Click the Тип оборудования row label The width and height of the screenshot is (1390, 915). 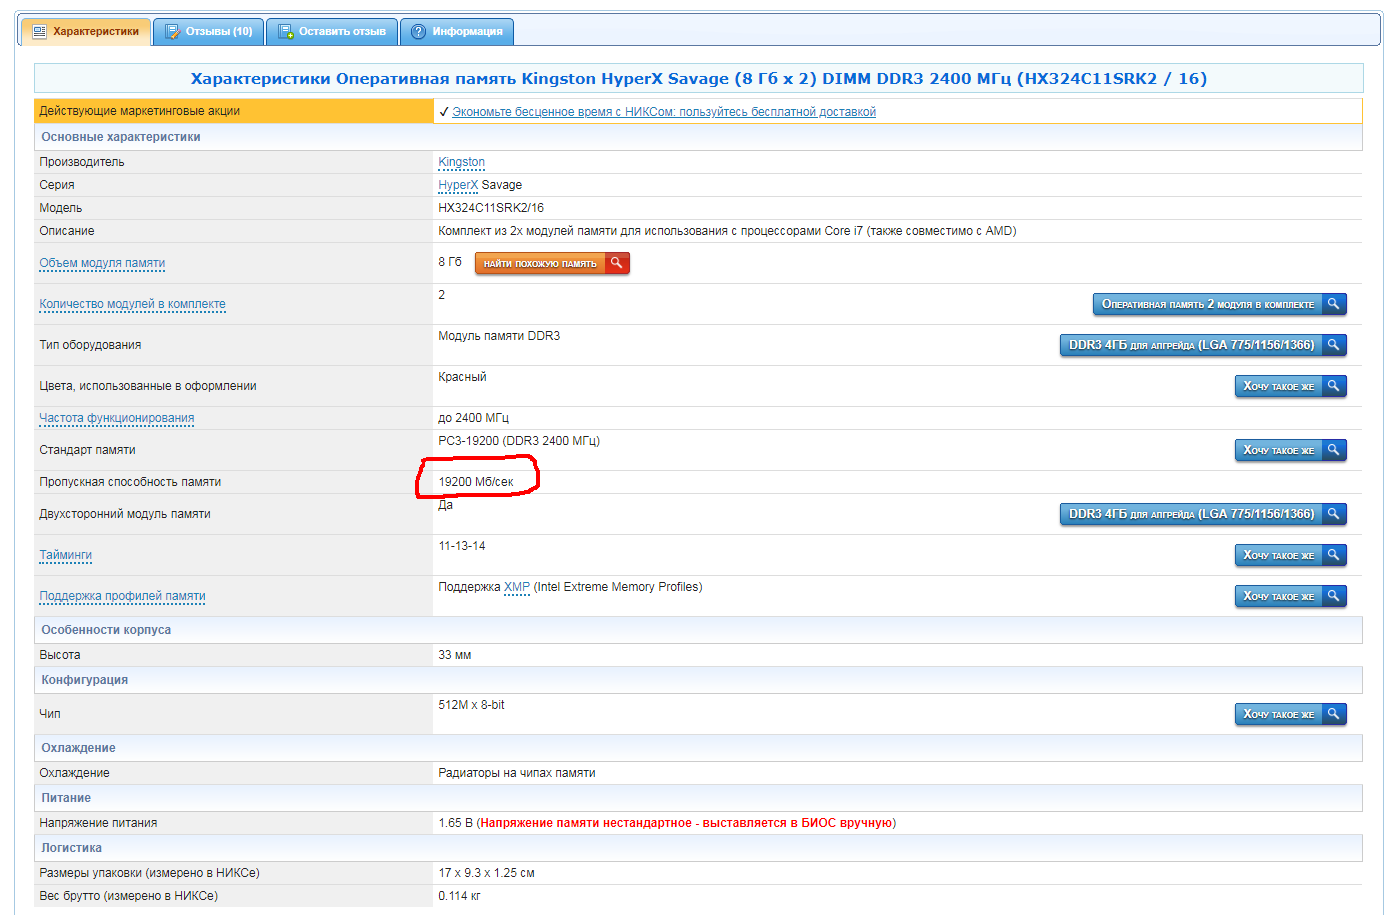tap(90, 345)
